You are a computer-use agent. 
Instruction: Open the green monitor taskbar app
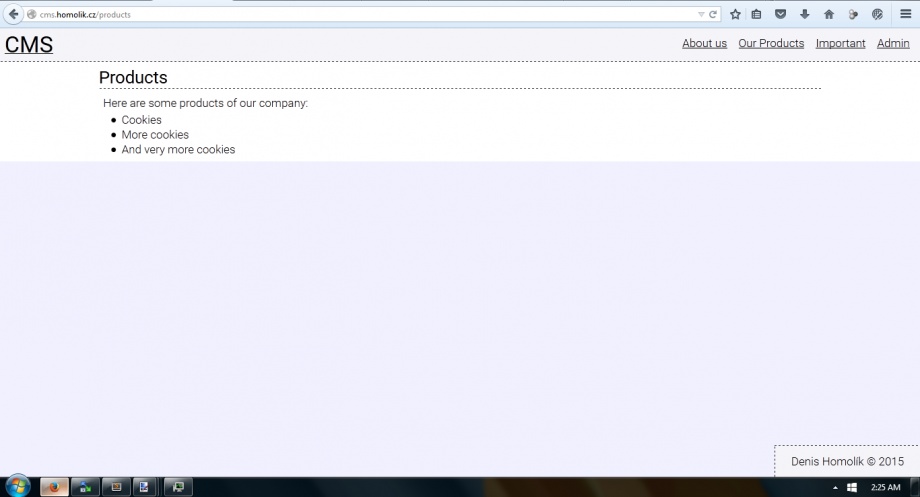coord(178,487)
